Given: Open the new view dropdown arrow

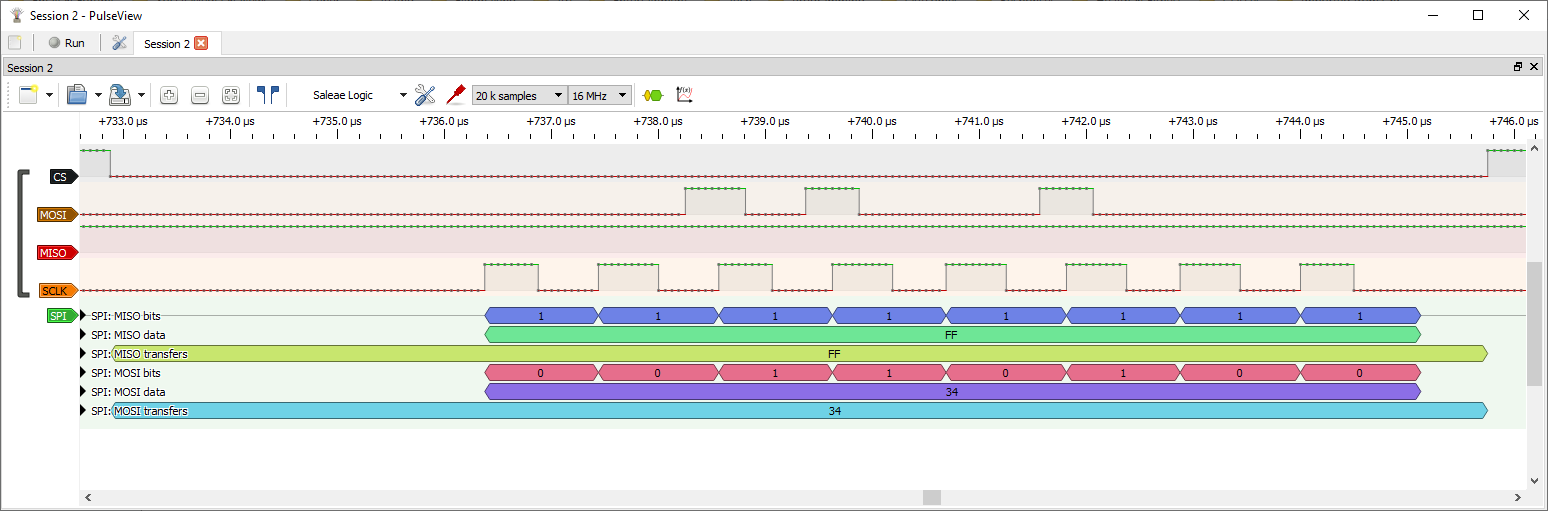Looking at the screenshot, I should pyautogui.click(x=49, y=95).
